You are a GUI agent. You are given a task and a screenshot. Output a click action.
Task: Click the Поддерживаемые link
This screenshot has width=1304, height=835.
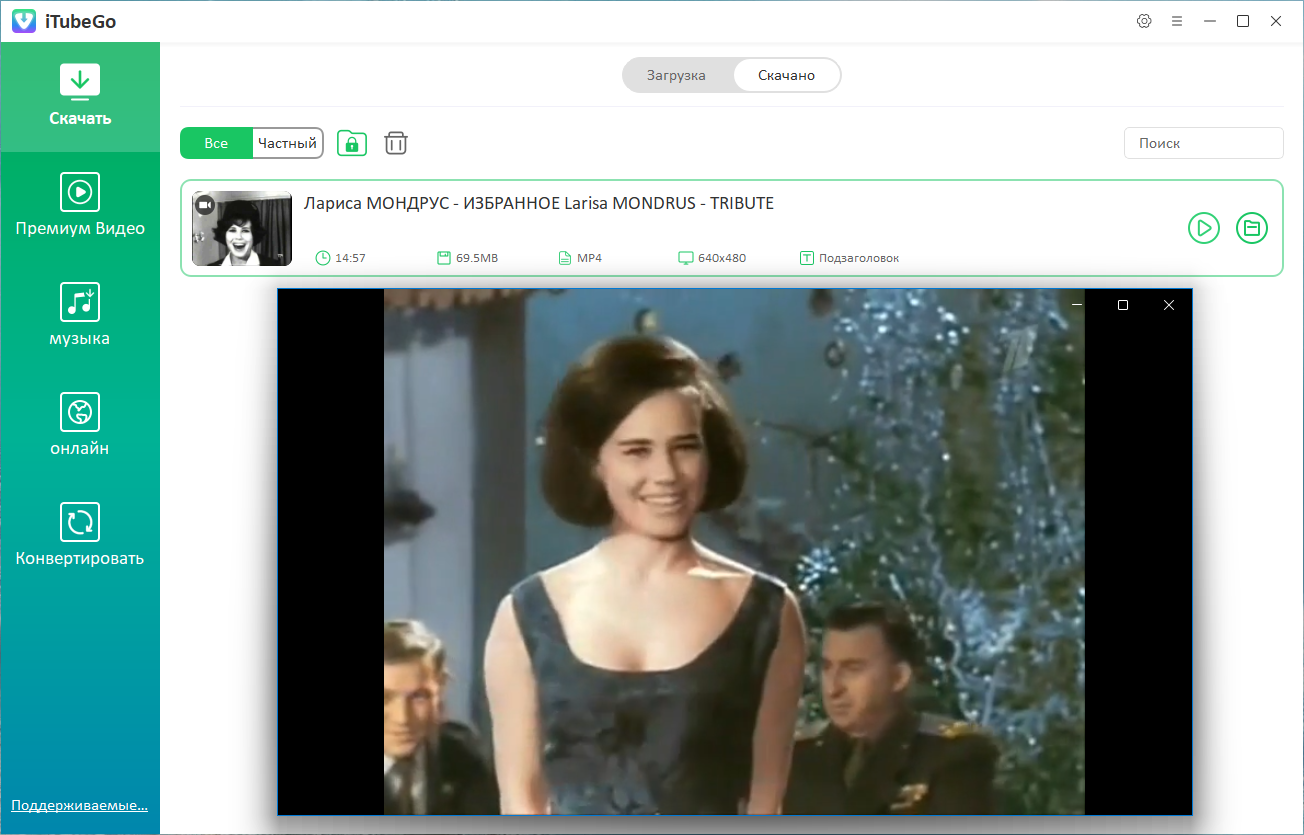80,805
